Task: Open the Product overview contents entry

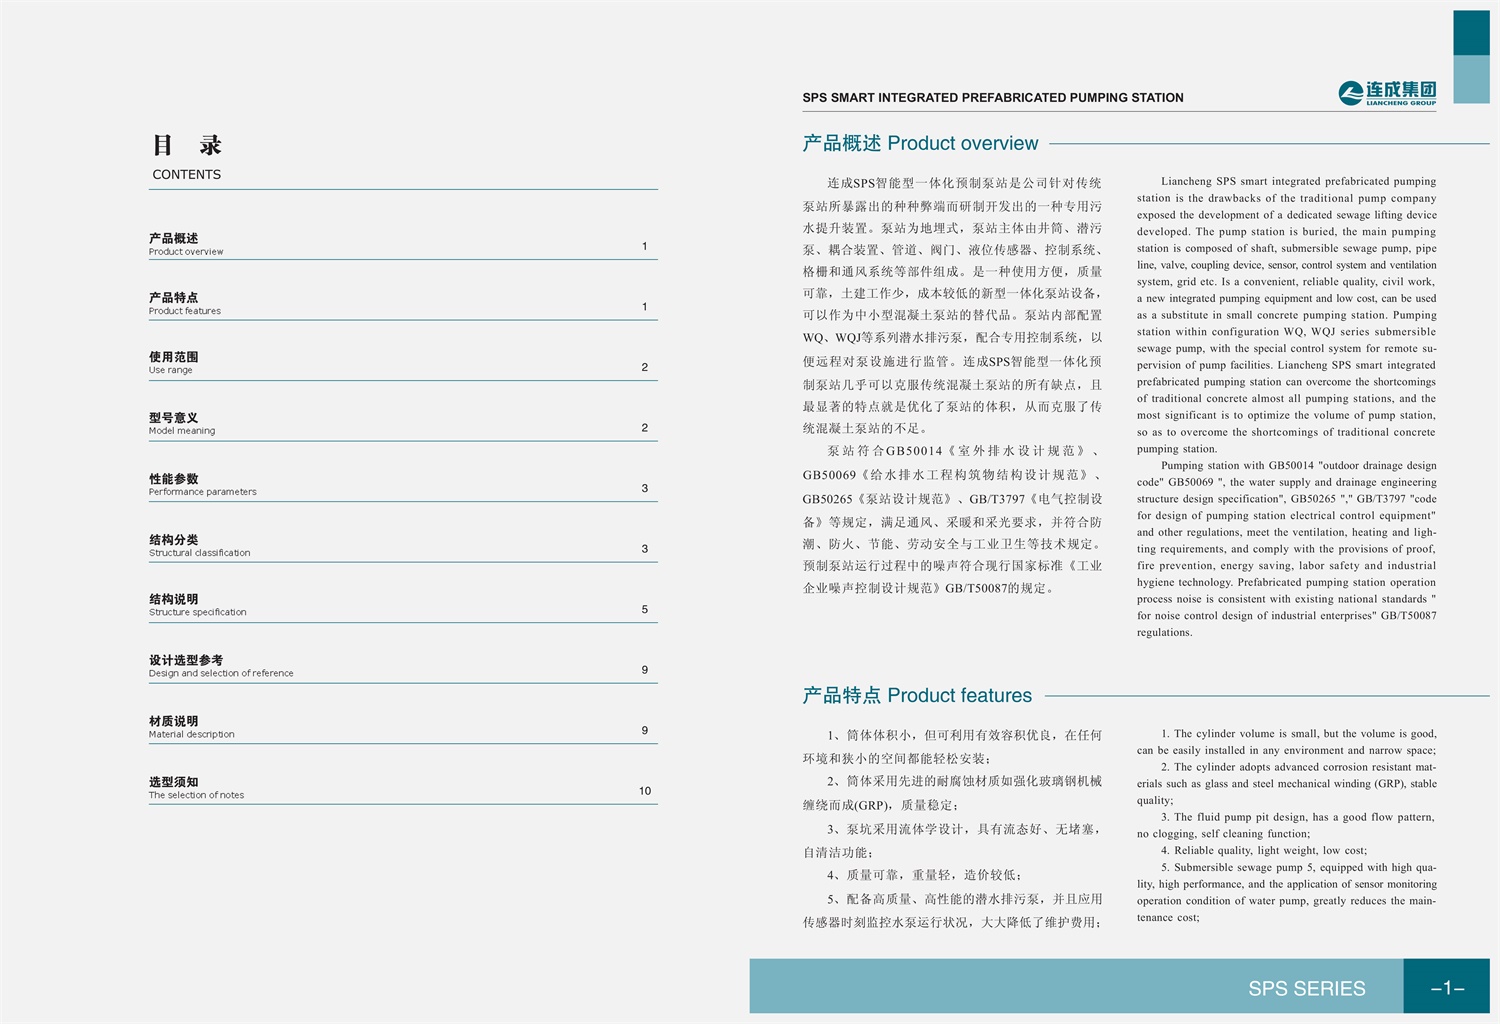Action: [186, 244]
